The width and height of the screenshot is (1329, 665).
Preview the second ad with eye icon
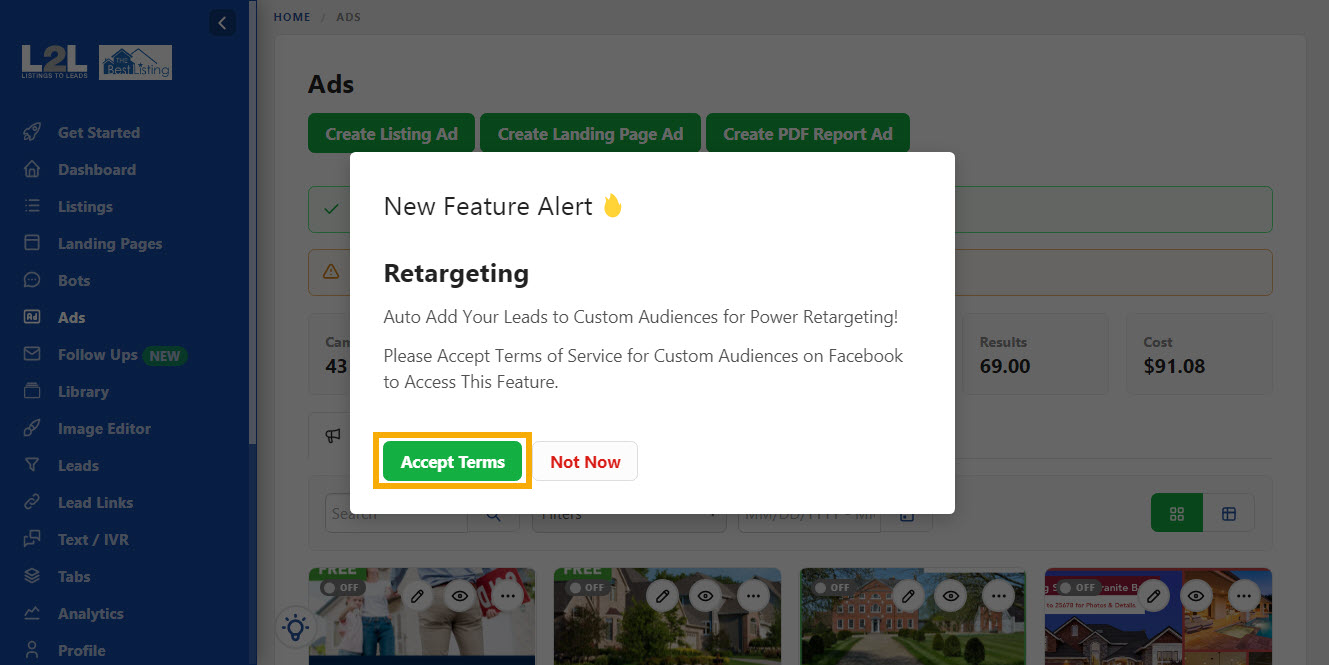(x=706, y=596)
